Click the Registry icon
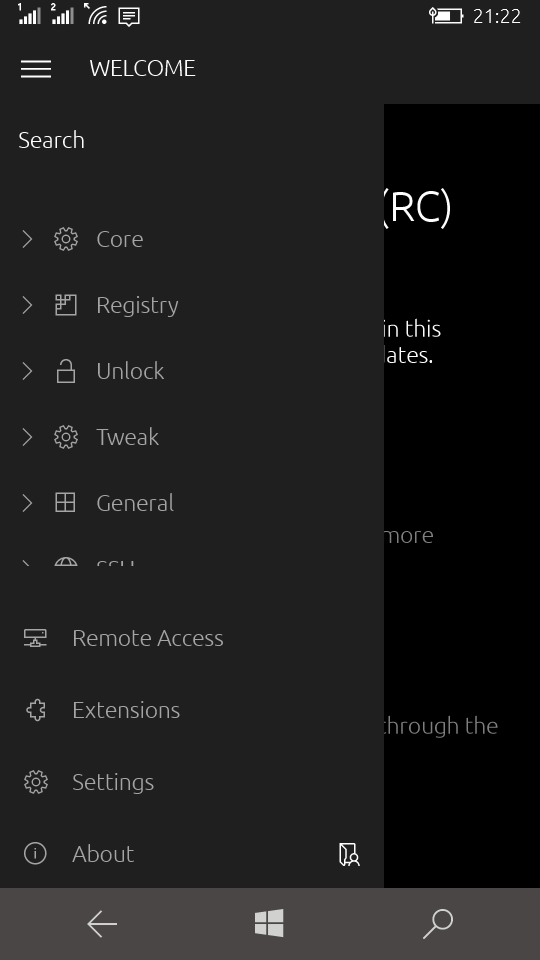 point(66,305)
